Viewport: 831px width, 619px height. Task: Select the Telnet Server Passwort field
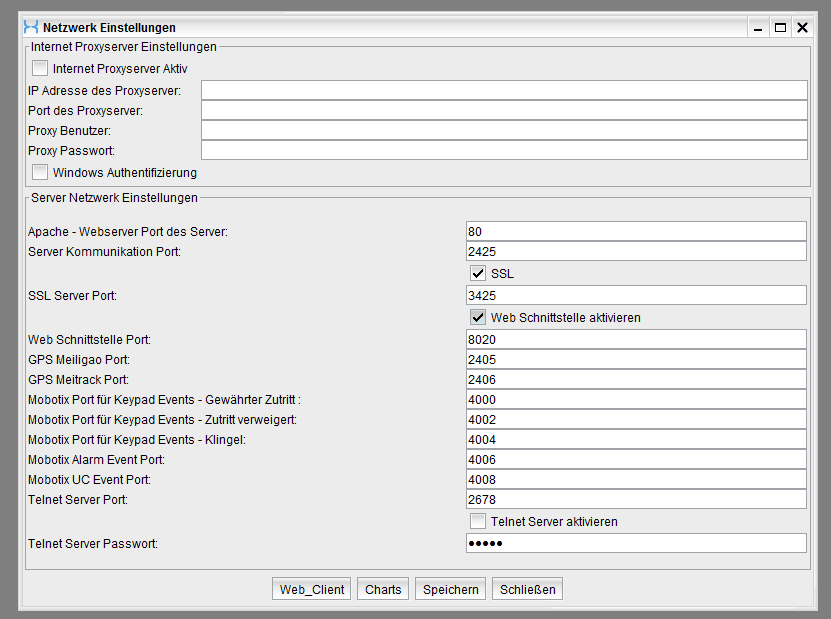635,543
